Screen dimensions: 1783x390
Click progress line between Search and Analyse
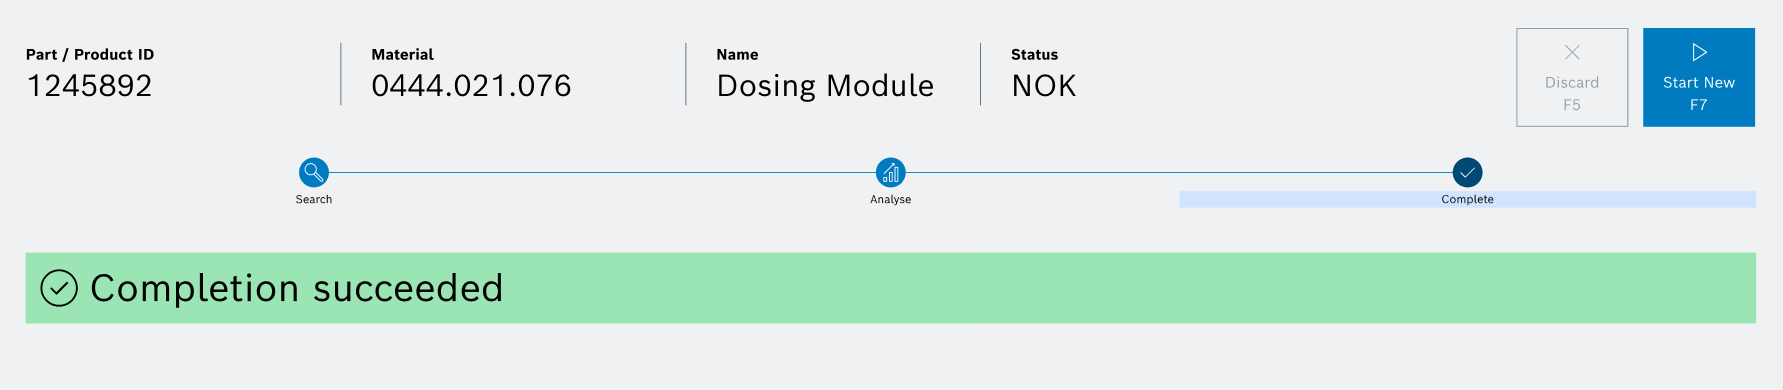pos(602,172)
